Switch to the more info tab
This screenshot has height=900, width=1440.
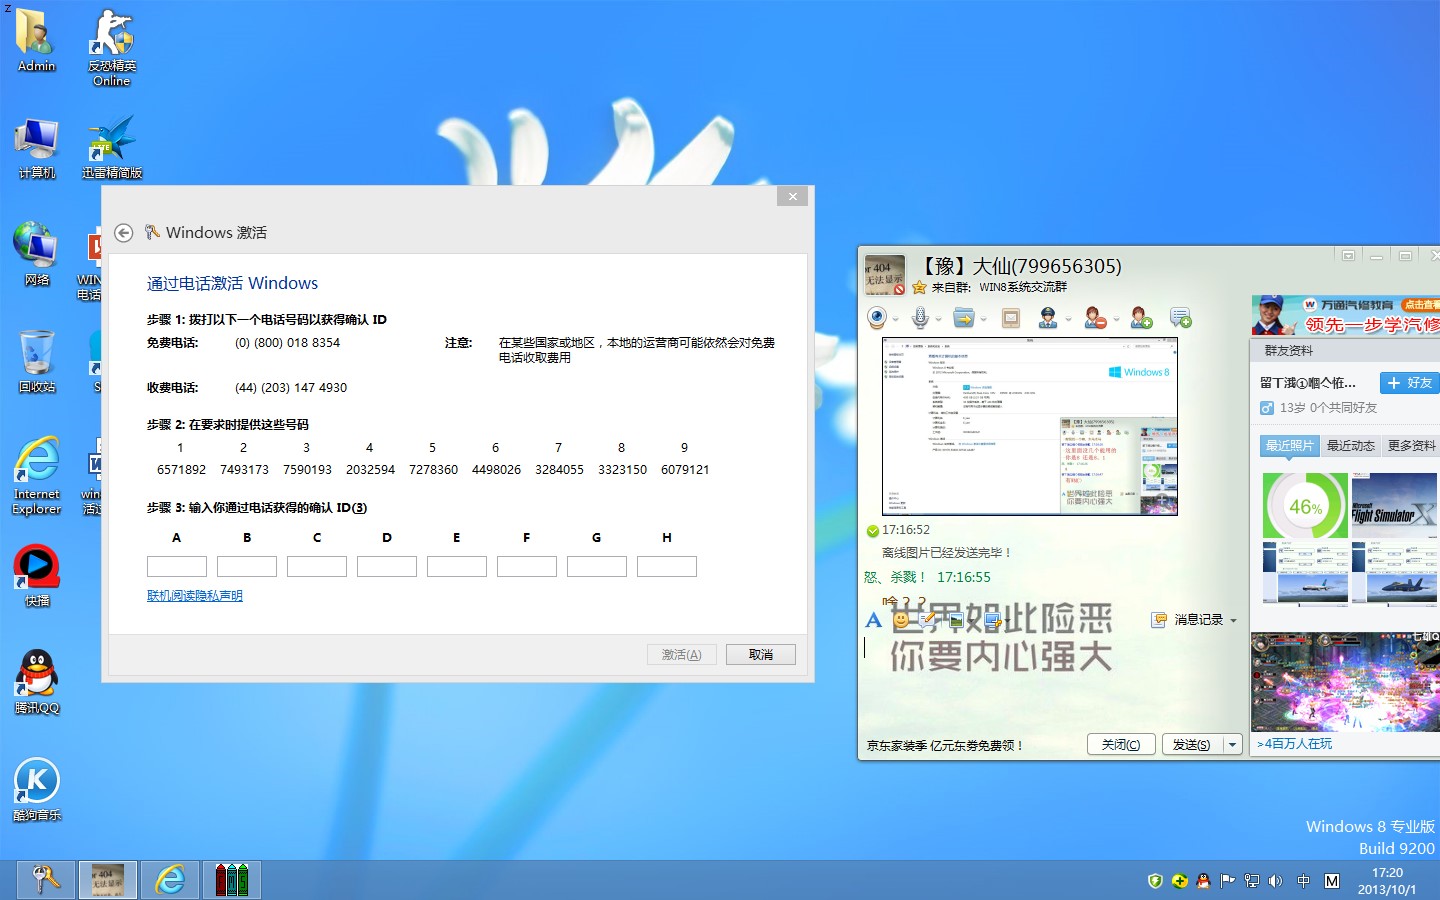1411,446
